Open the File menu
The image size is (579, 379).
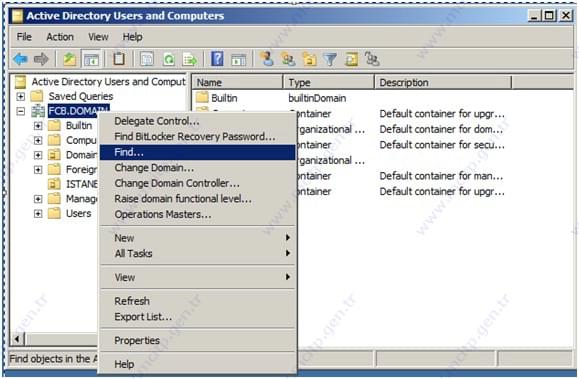coord(24,37)
